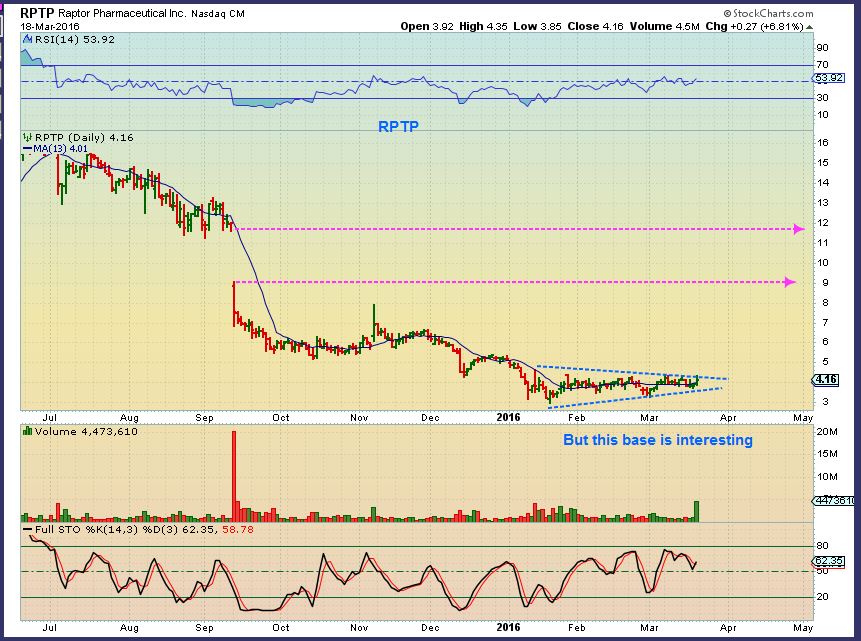The width and height of the screenshot is (861, 641).
Task: Click the Volume 4,473,610 legend text
Action: [86, 432]
